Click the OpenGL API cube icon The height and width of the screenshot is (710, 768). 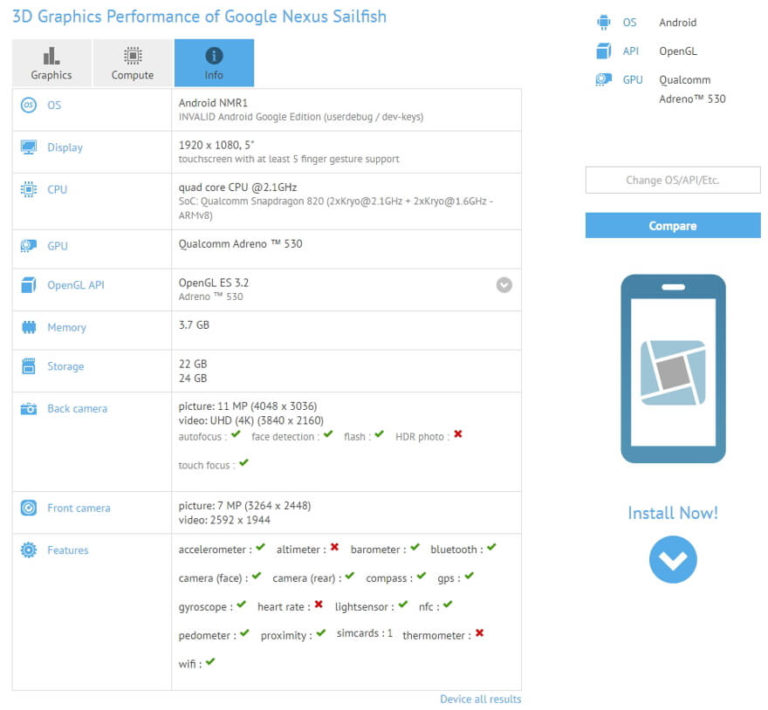(x=28, y=285)
